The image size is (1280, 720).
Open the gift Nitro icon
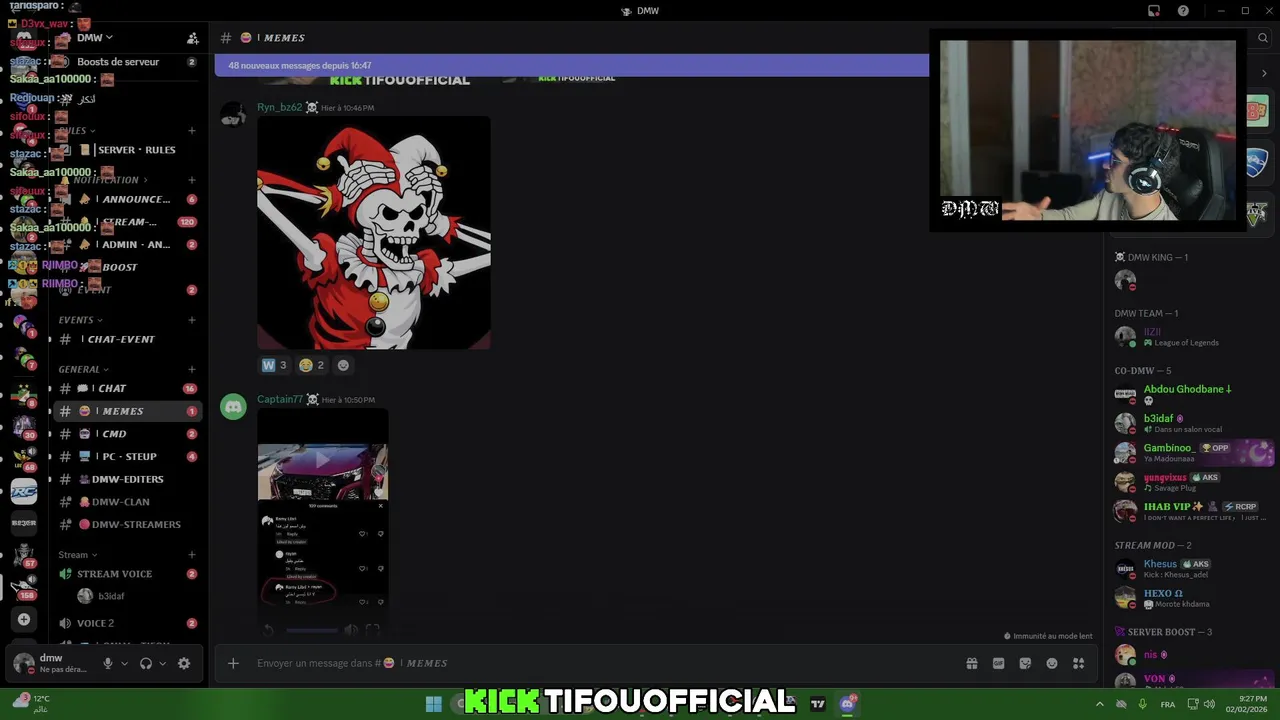tap(971, 663)
